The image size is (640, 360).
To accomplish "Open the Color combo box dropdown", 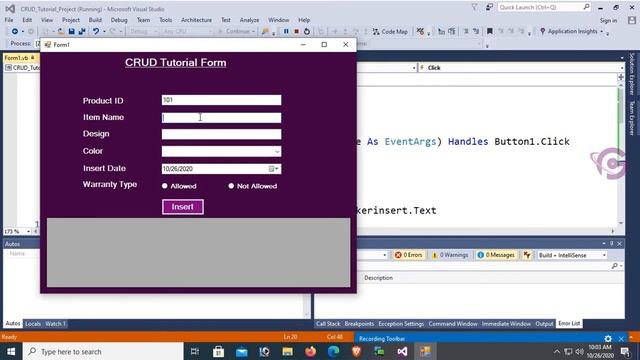I will click(277, 151).
